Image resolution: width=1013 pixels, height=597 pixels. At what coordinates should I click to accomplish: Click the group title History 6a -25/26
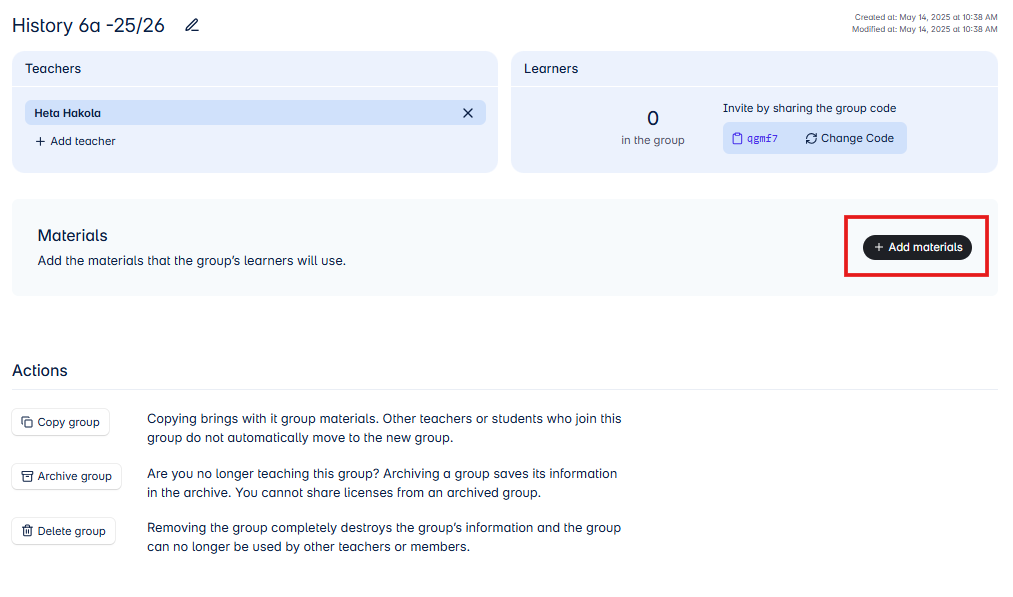(89, 25)
